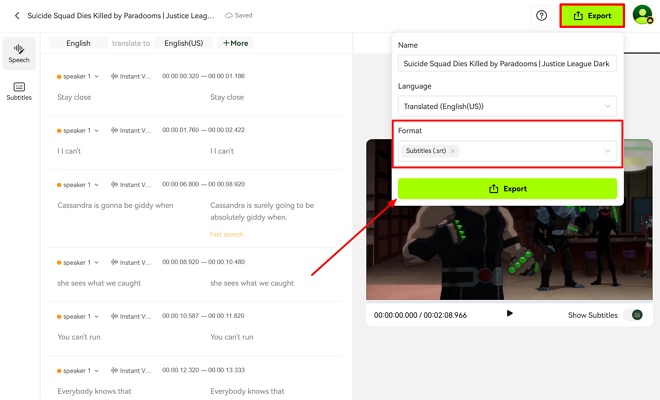Click translated text 'I I can't'
Viewport: 660px width, 400px height.
[222, 151]
